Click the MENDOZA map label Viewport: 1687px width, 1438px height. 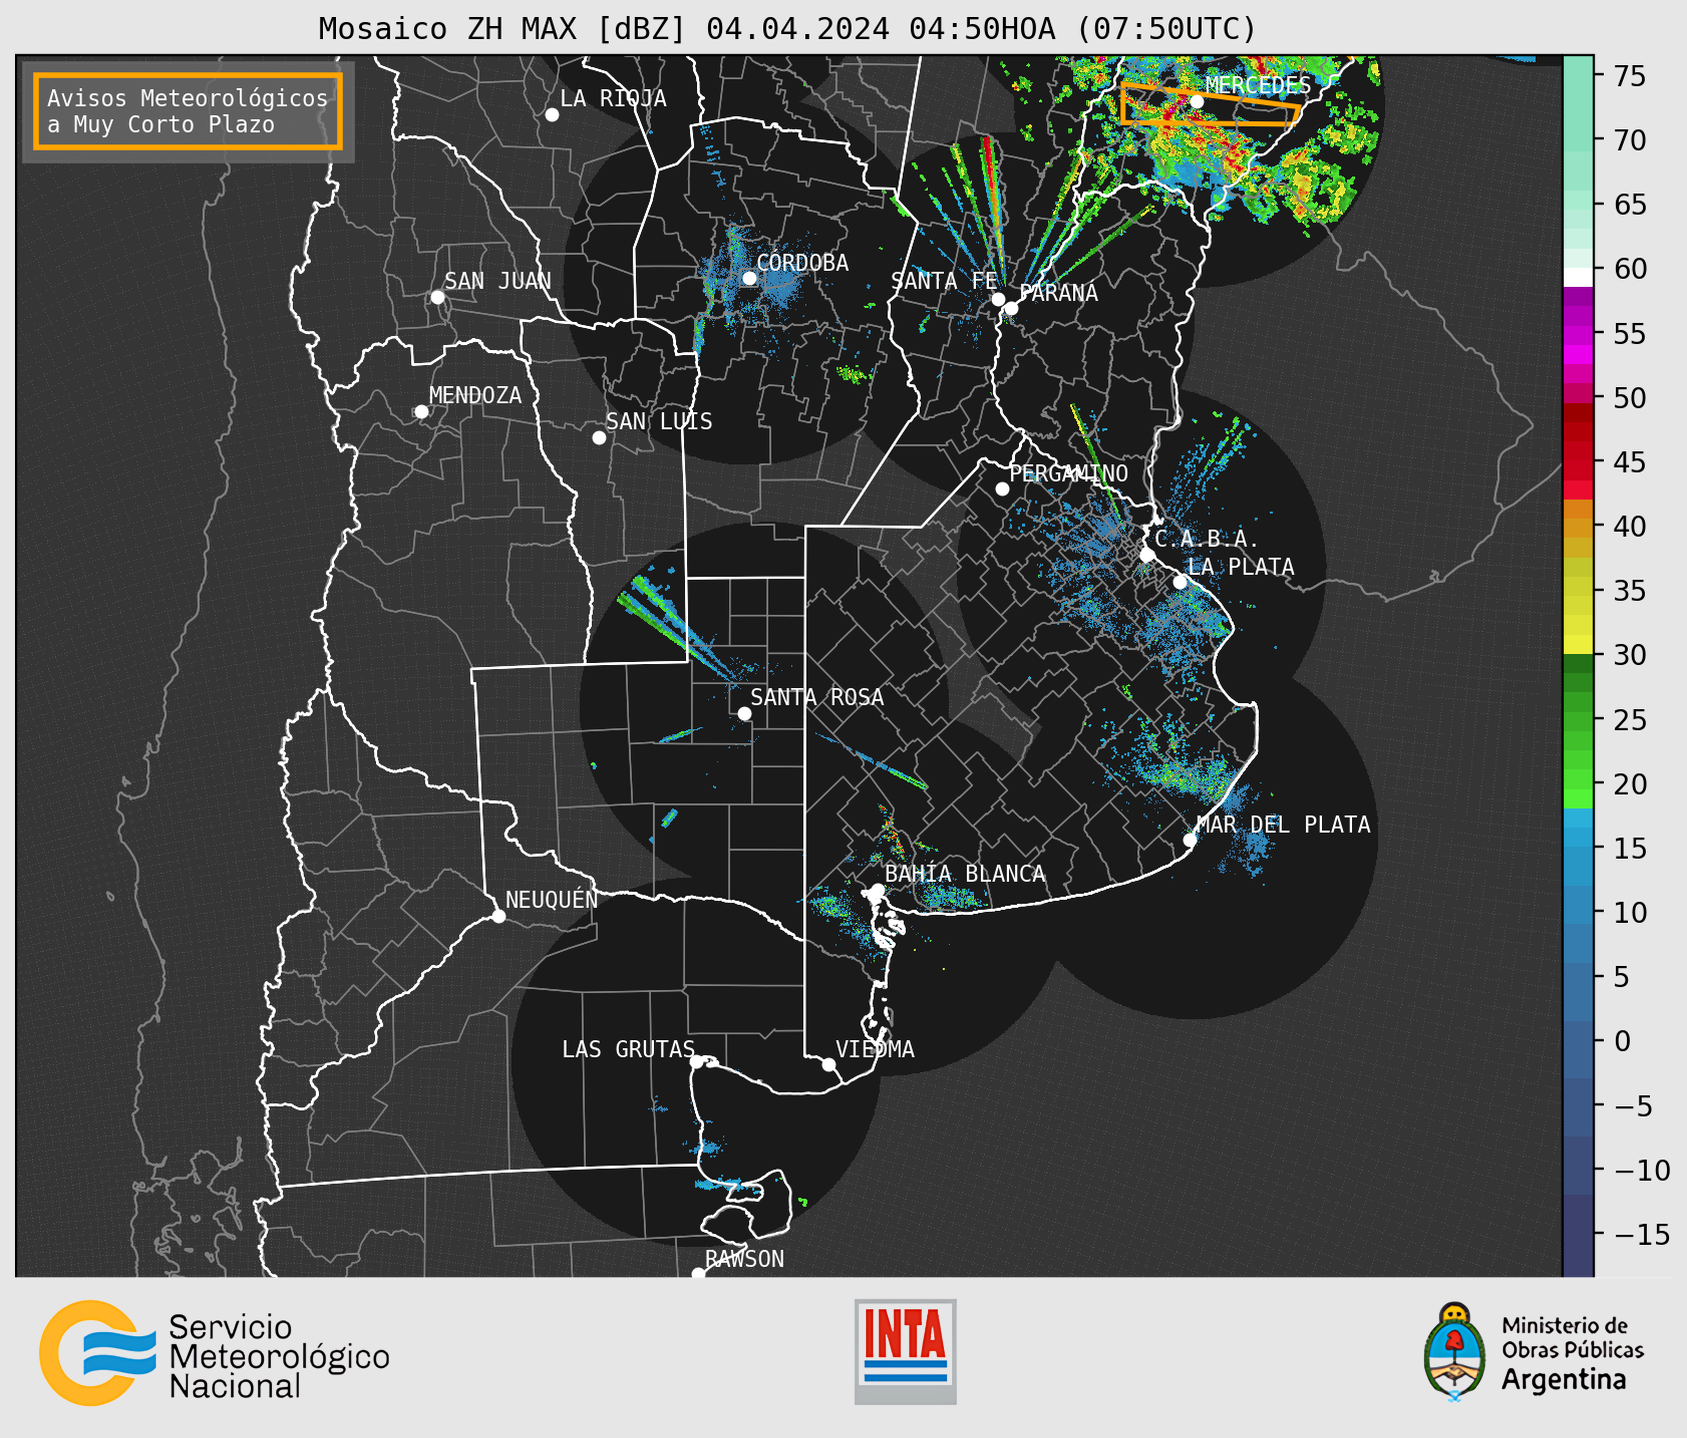click(475, 395)
